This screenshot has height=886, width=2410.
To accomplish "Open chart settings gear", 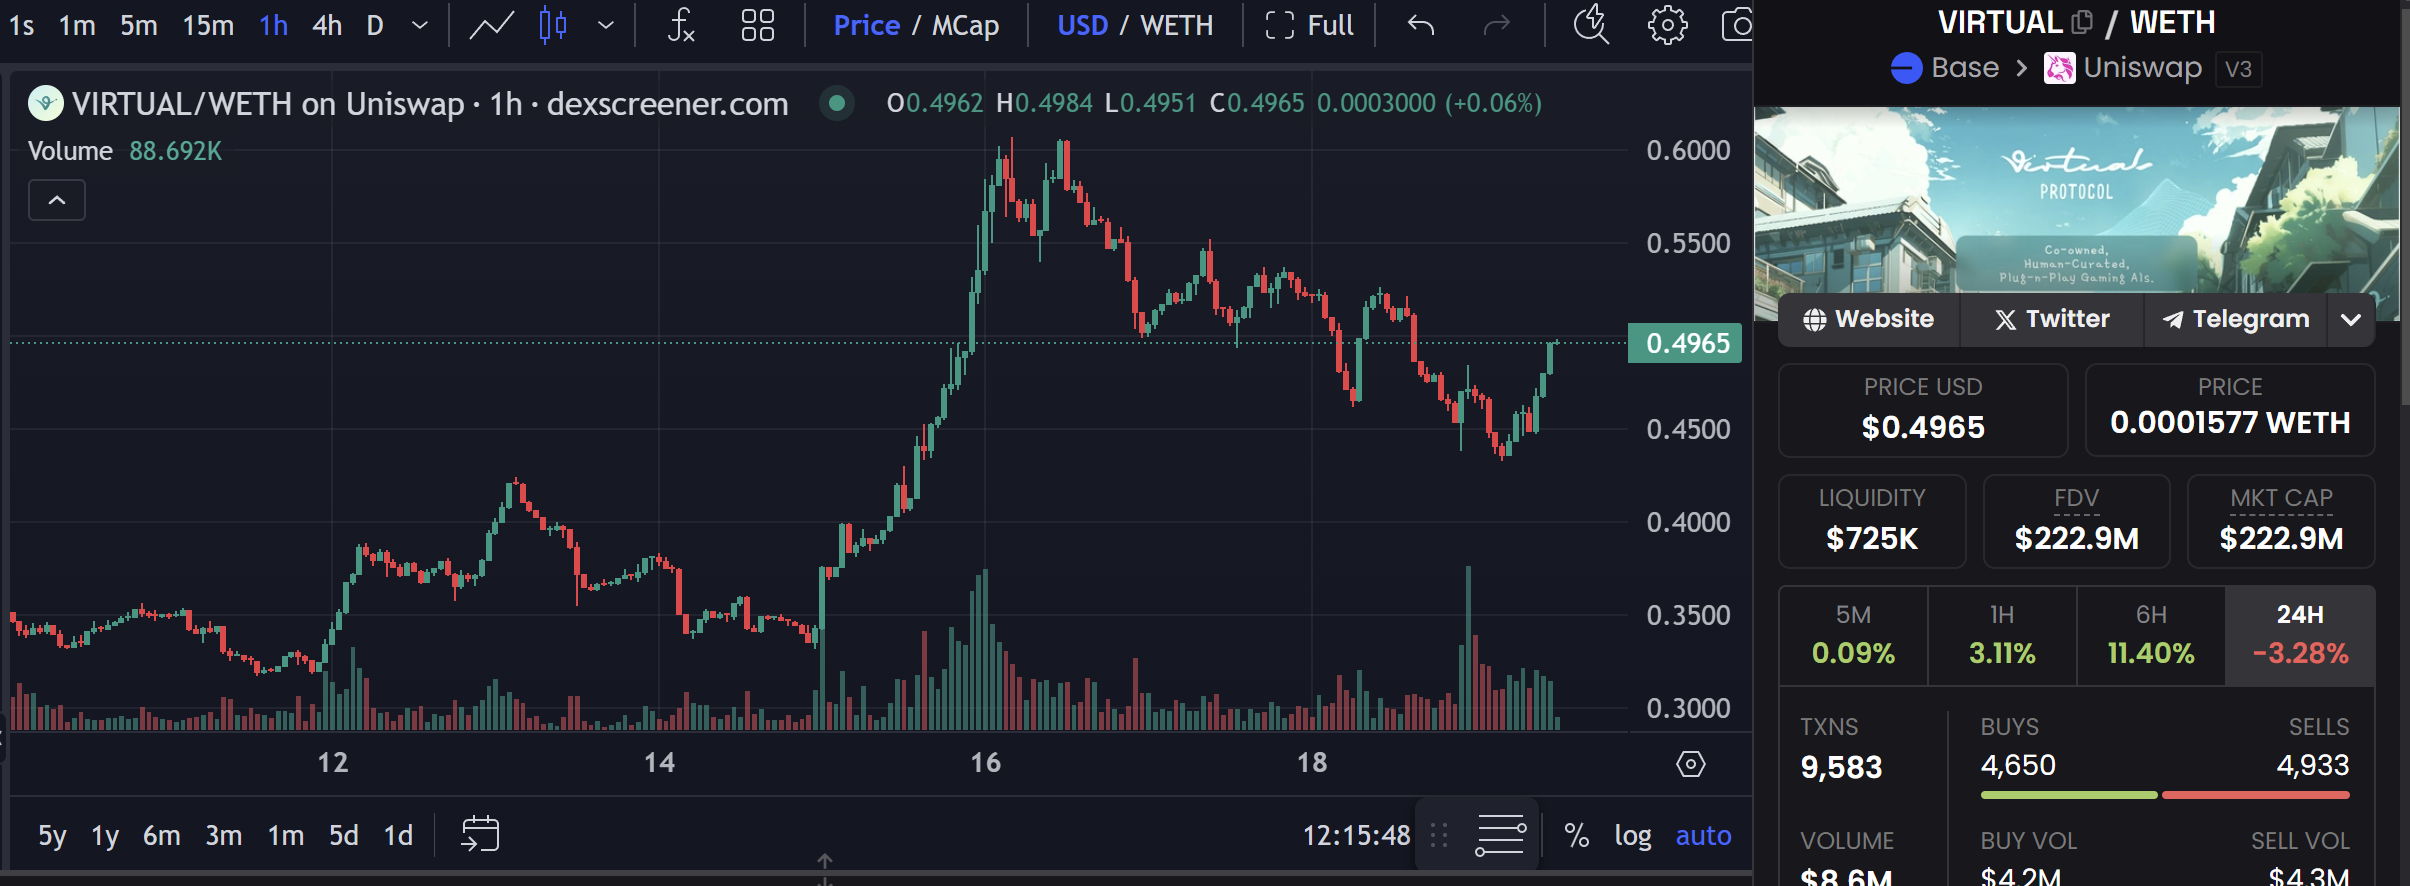I will pos(1667,25).
